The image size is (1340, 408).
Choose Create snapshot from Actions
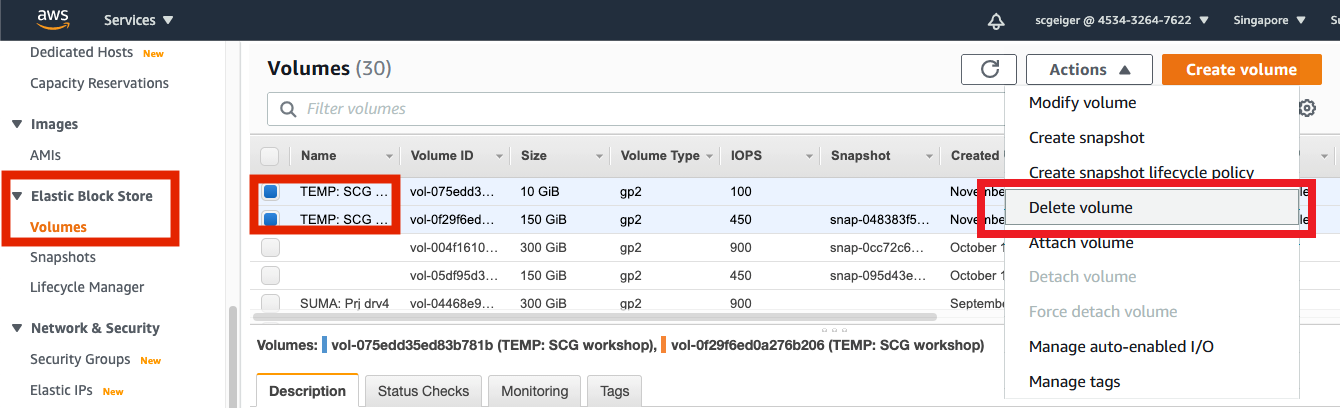click(x=1087, y=137)
